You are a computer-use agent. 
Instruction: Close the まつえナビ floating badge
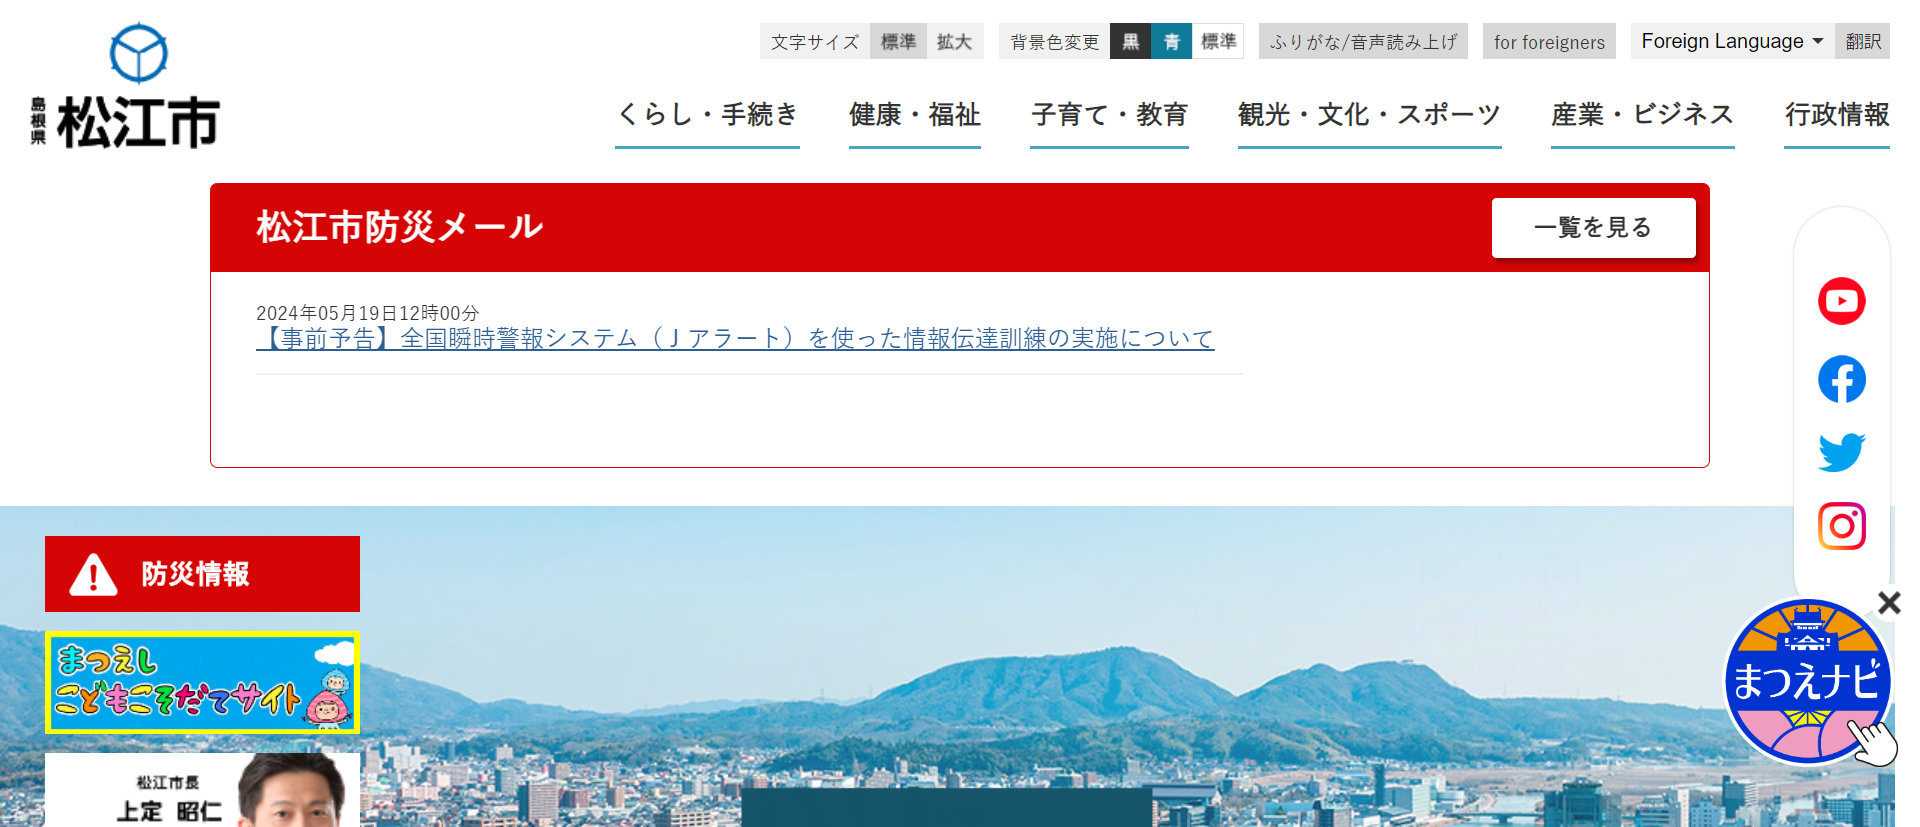click(1888, 602)
